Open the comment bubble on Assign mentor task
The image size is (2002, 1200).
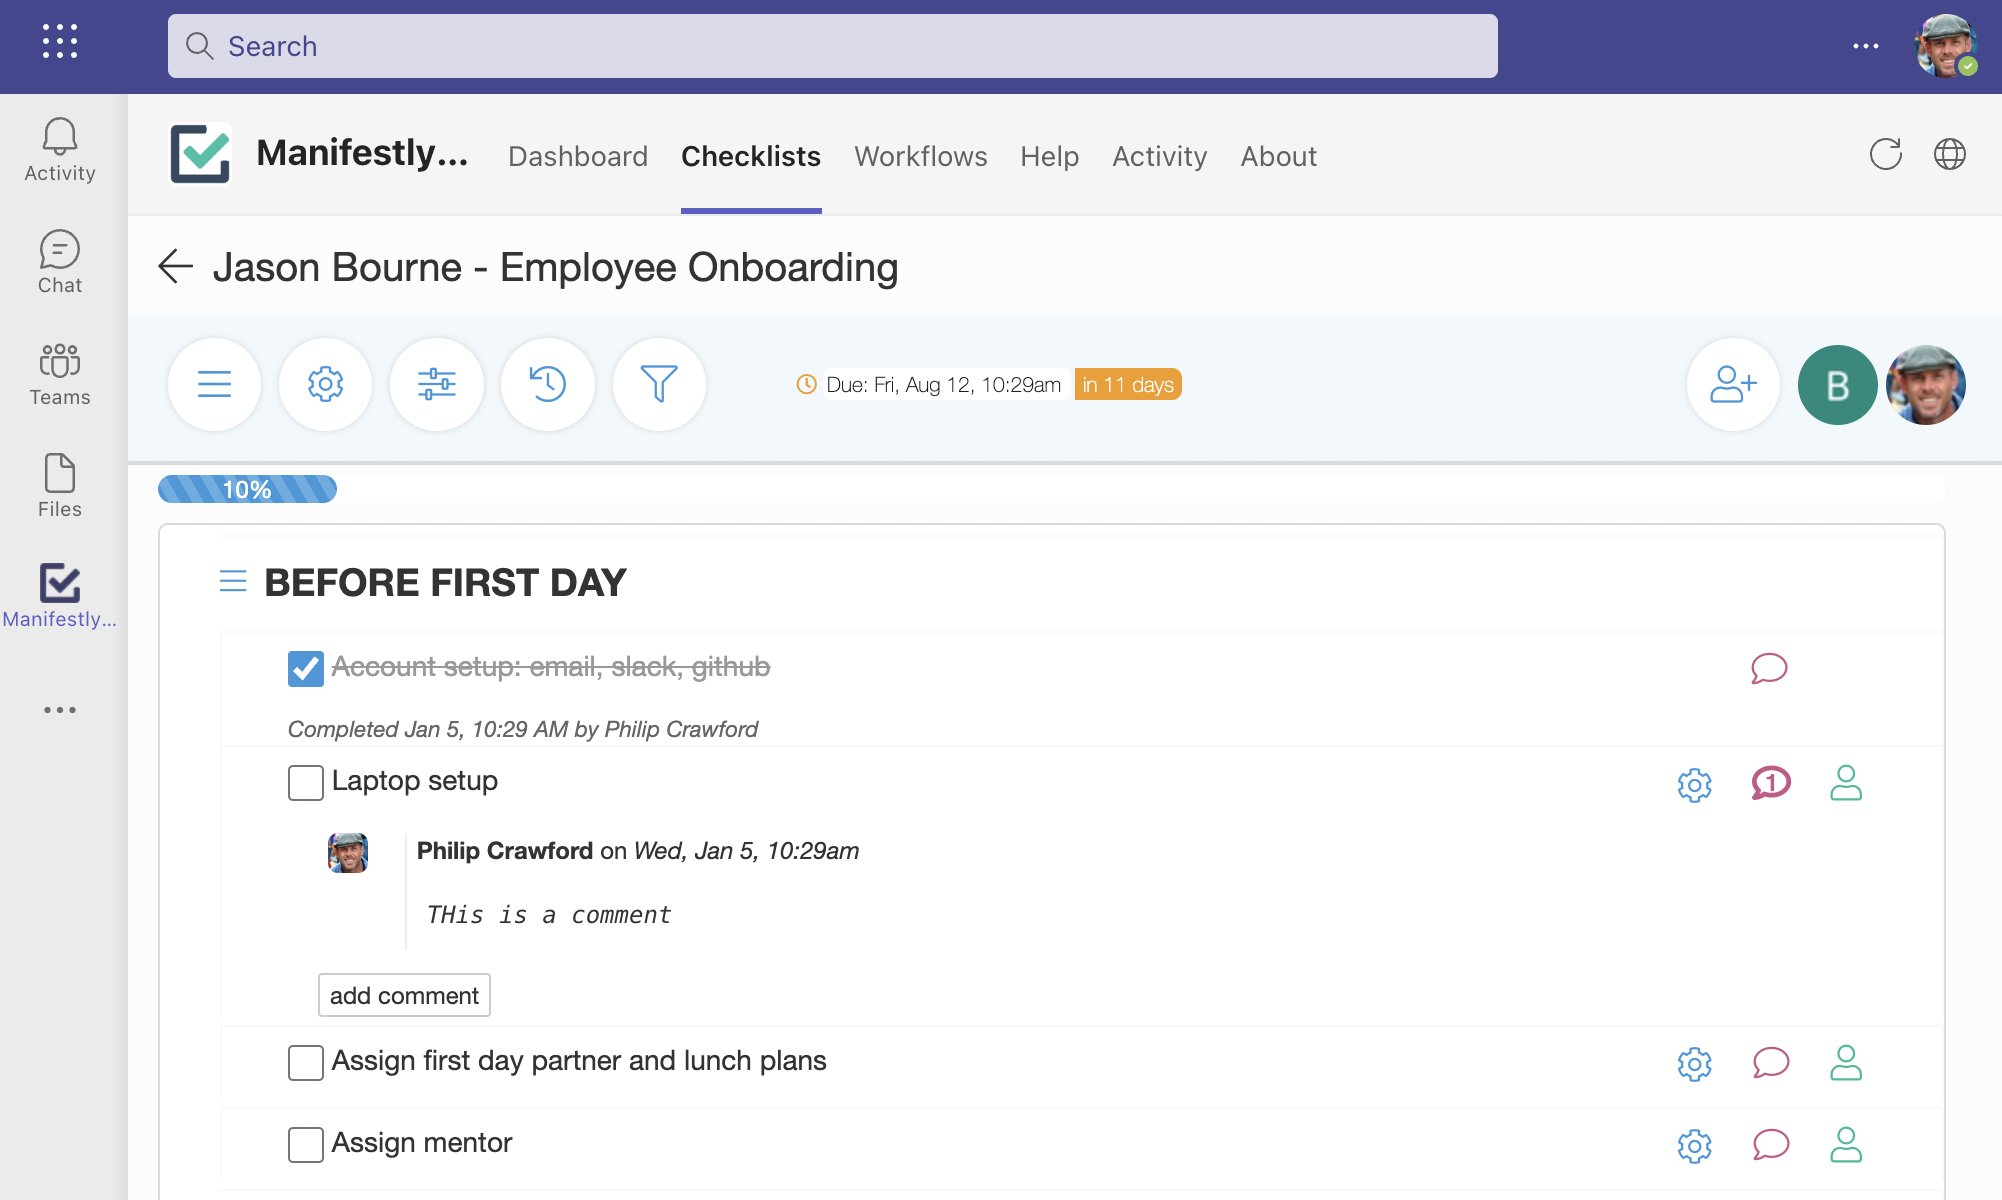tap(1770, 1146)
